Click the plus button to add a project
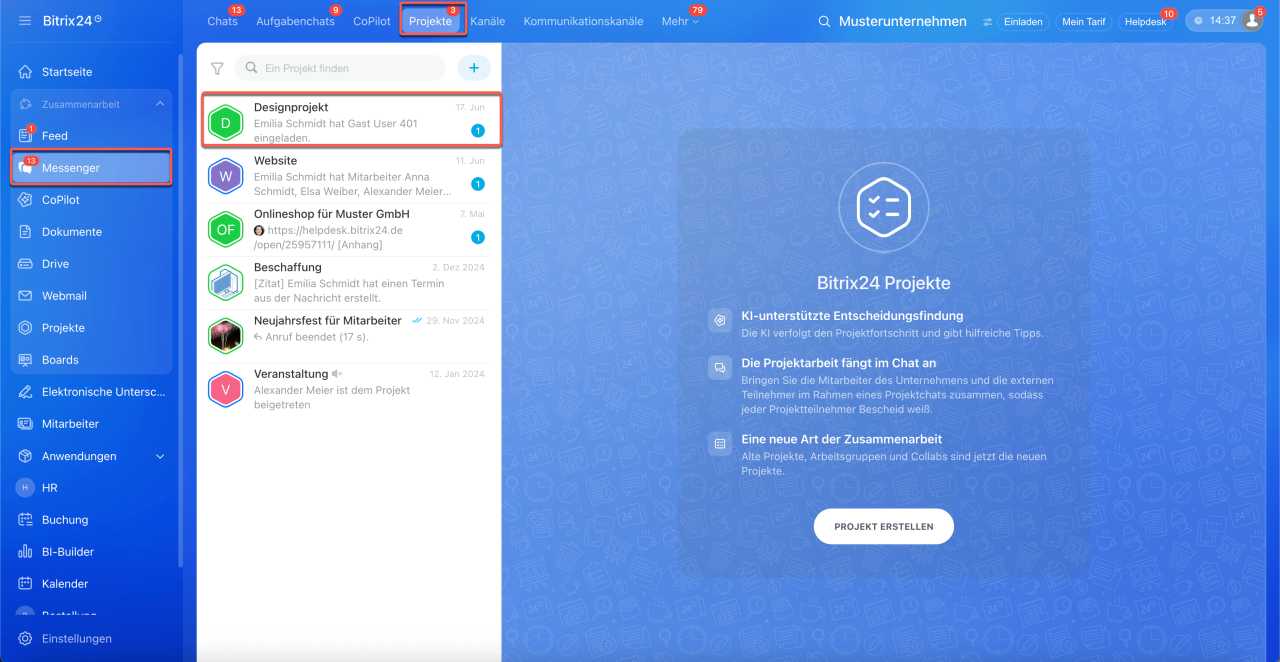 point(474,68)
